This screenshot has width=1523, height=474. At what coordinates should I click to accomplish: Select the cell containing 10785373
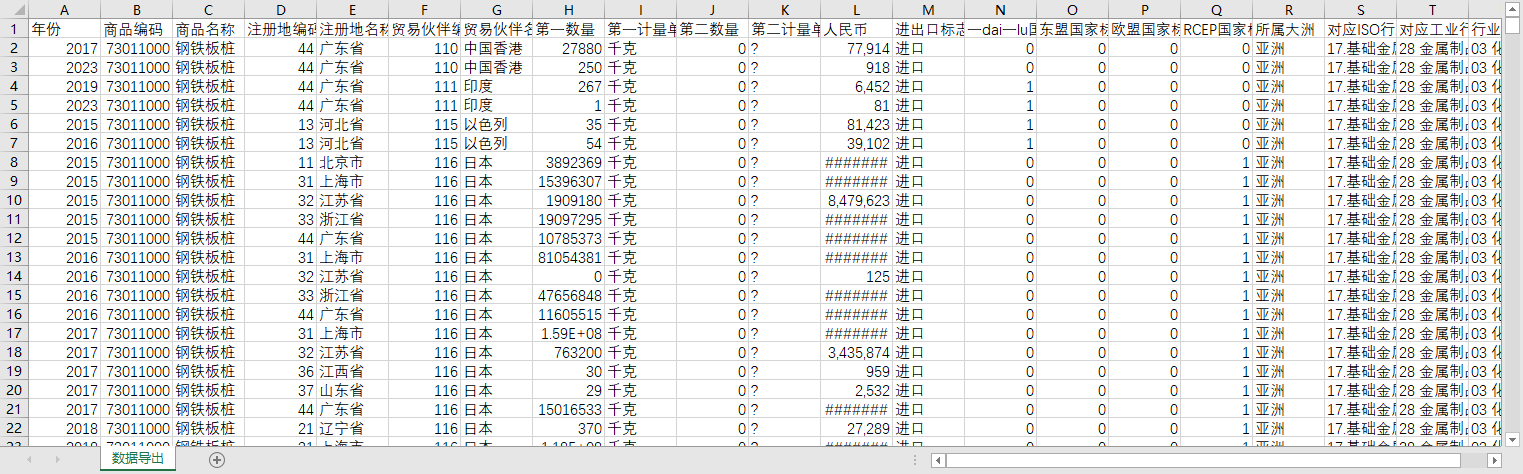568,238
